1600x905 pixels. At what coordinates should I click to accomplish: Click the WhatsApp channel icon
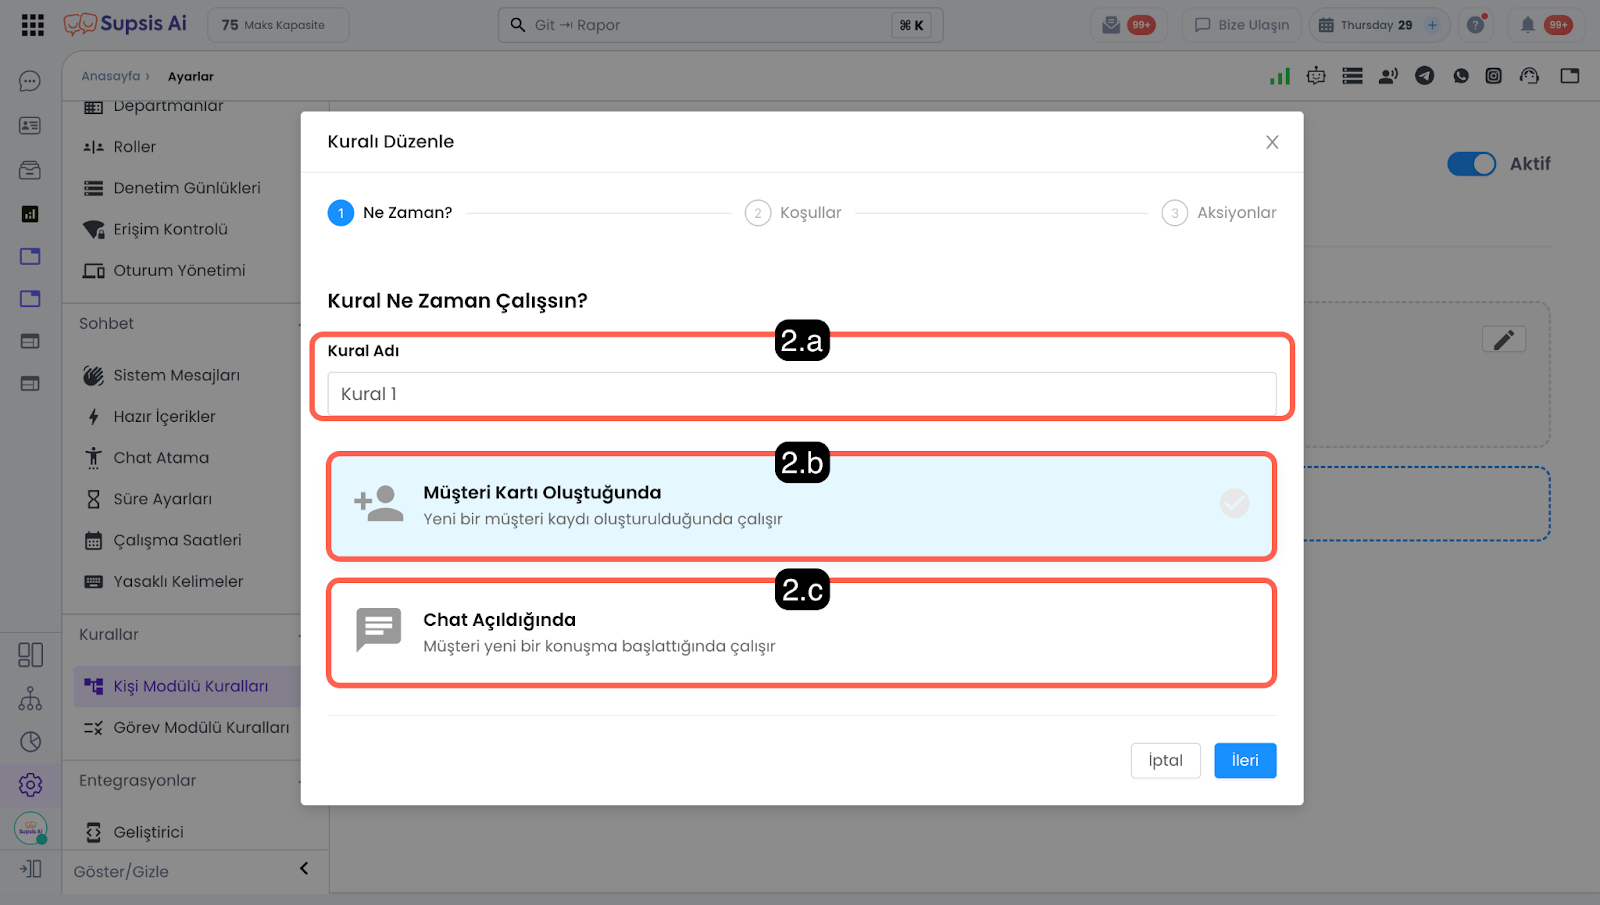tap(1461, 76)
